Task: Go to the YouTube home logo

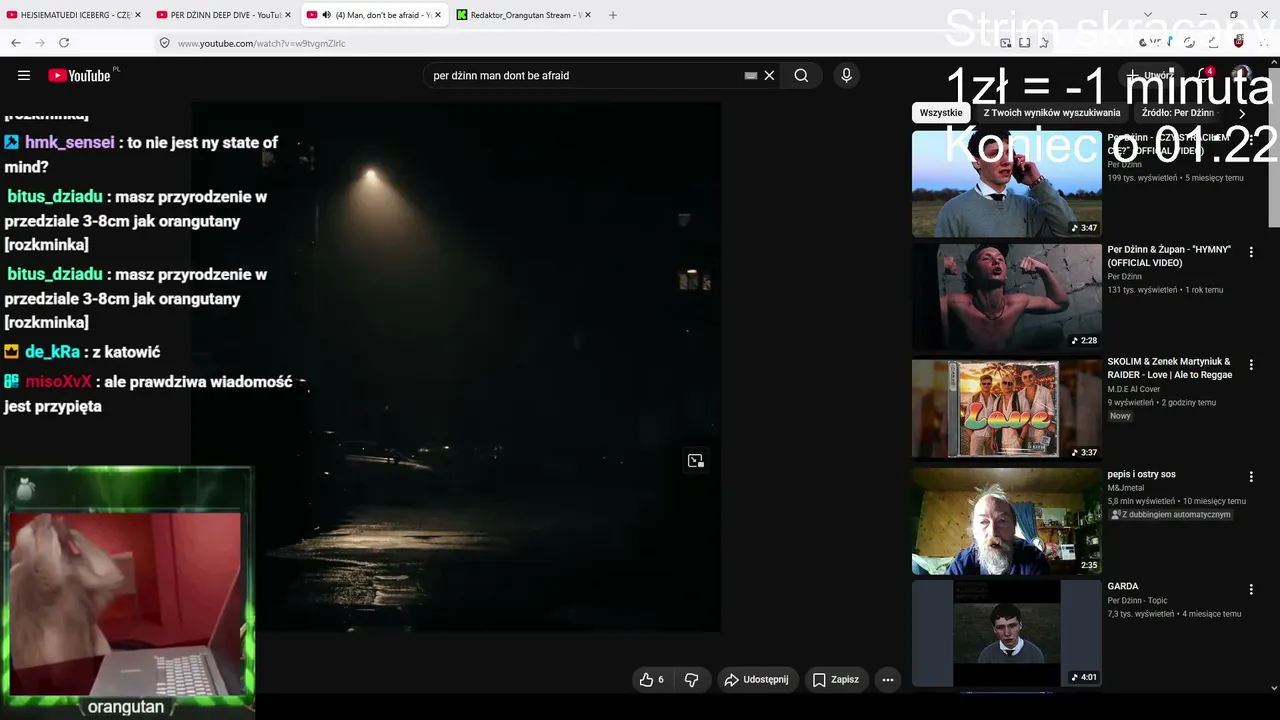Action: pyautogui.click(x=79, y=75)
